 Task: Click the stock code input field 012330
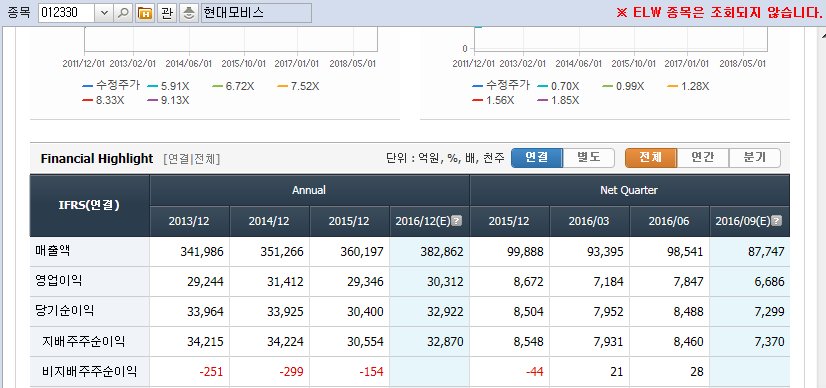(66, 13)
